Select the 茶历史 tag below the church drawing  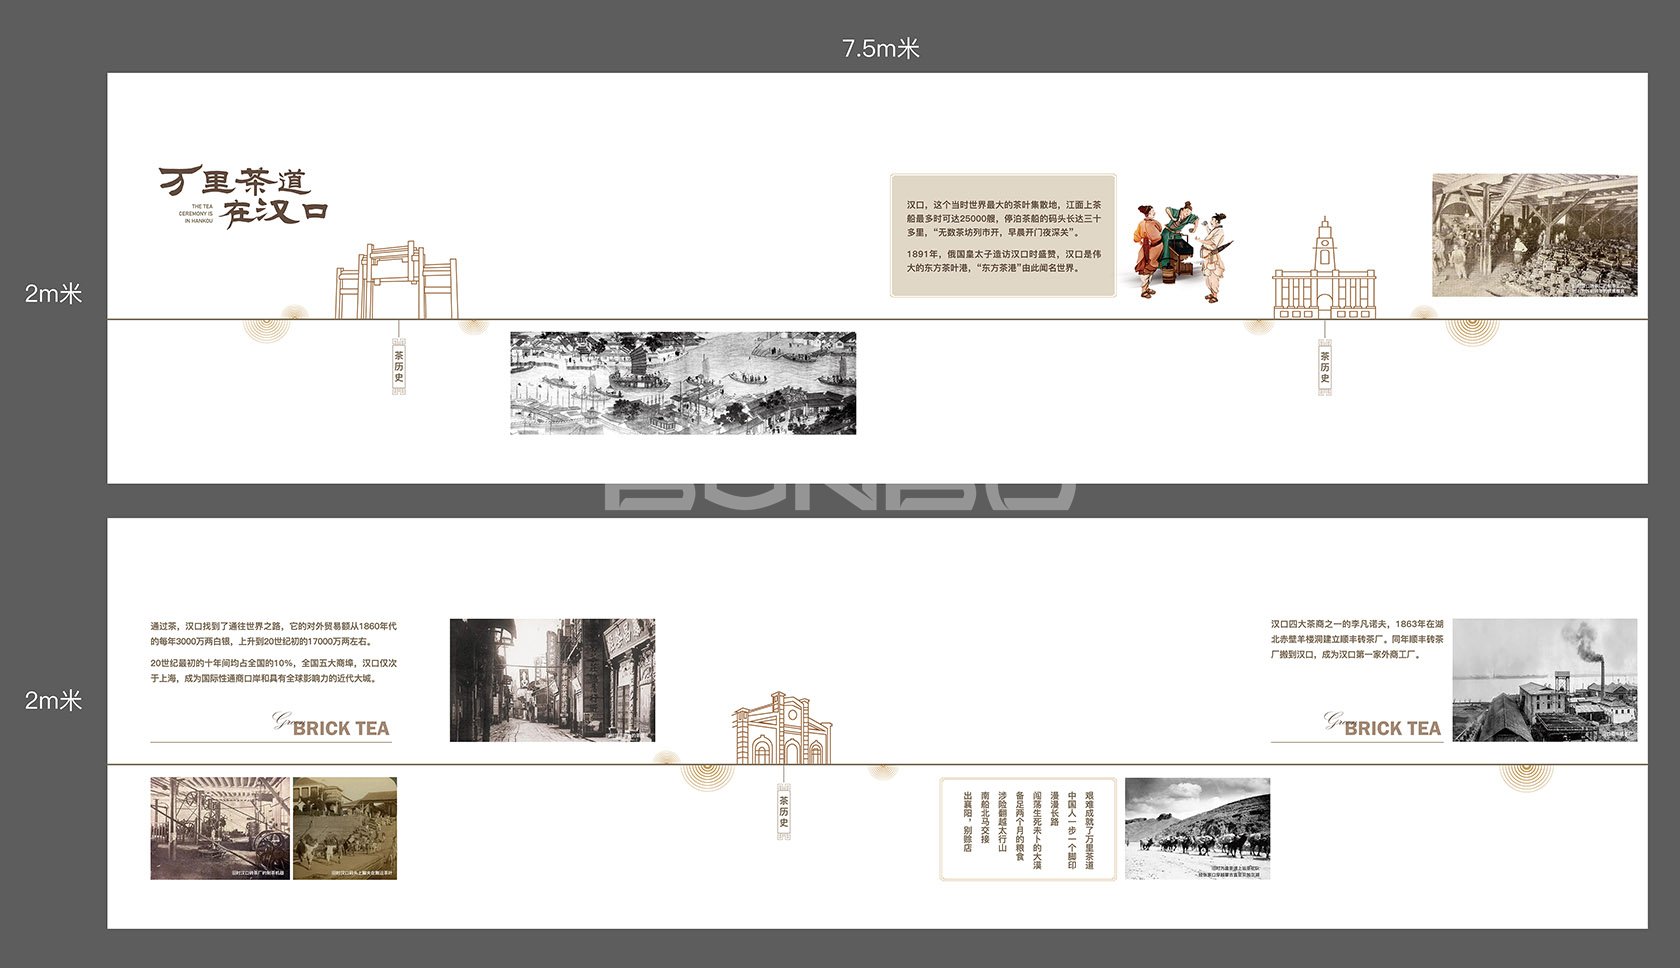click(784, 811)
